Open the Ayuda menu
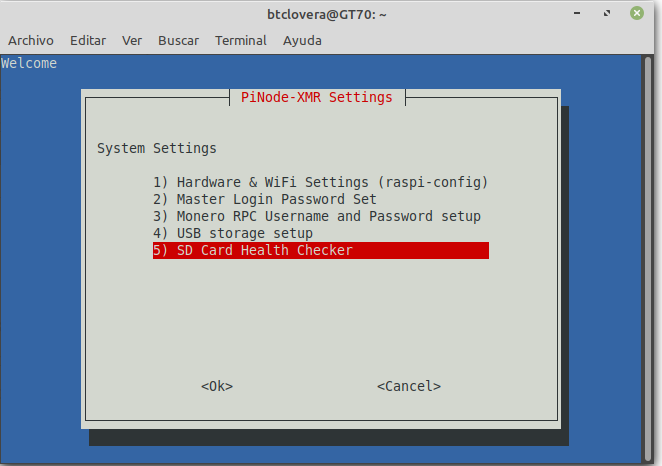 [x=302, y=41]
